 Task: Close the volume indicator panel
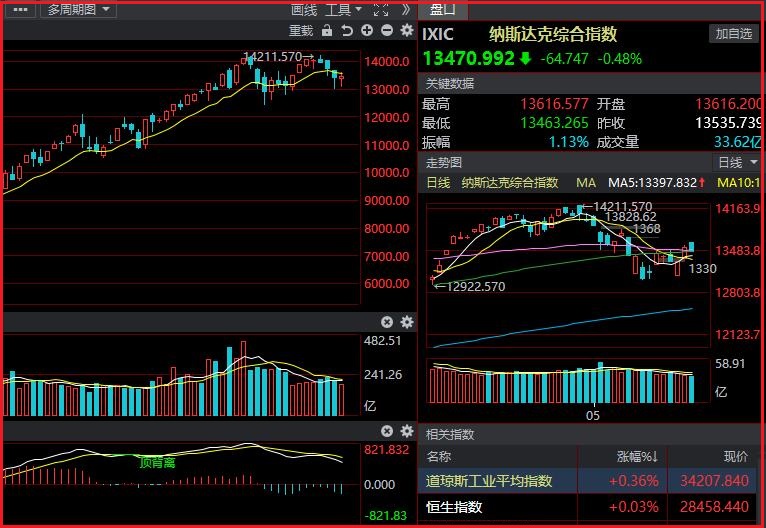click(x=387, y=322)
